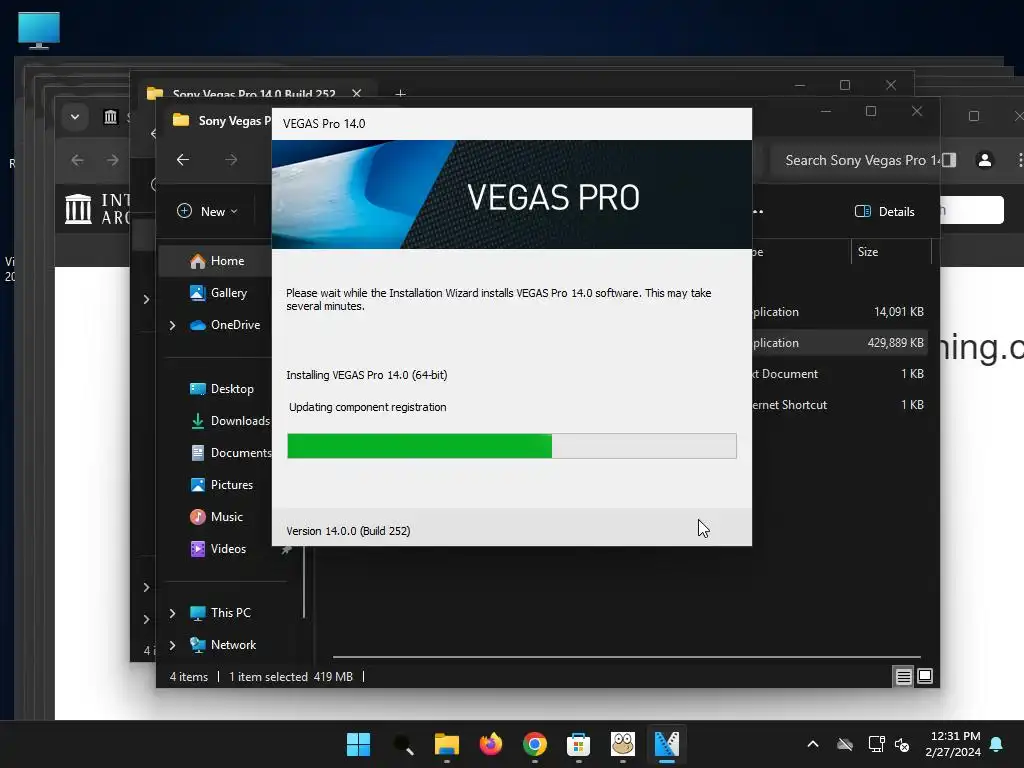Select This PC in navigation pane
The image size is (1024, 768).
[220, 613]
